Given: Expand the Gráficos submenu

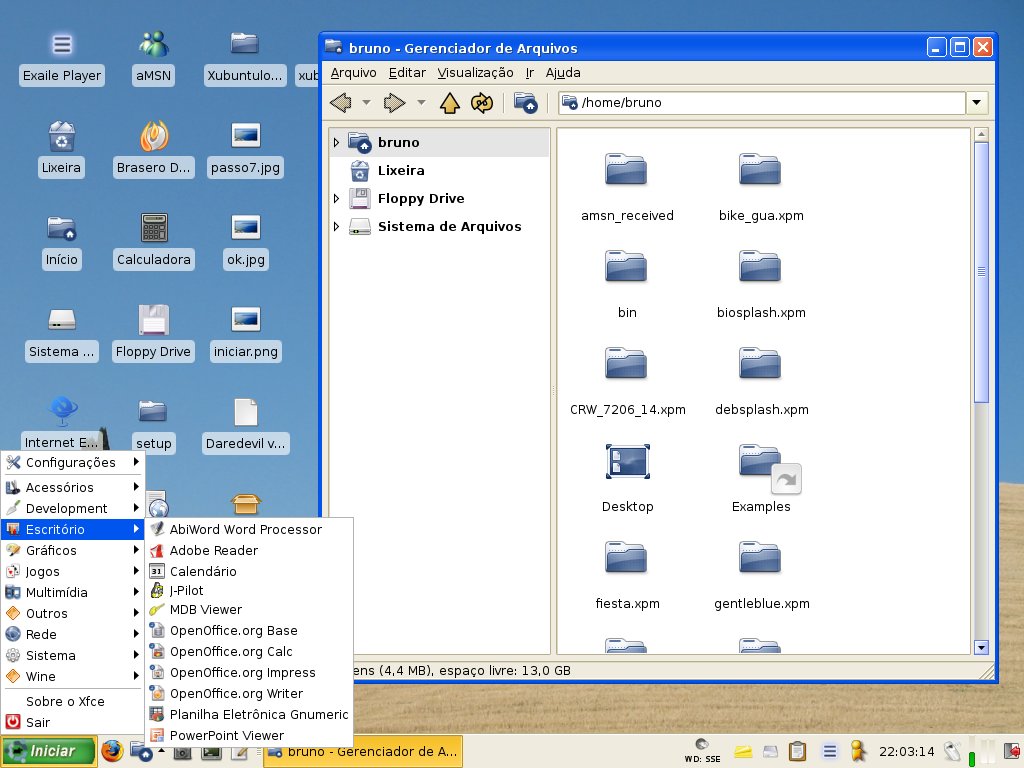Looking at the screenshot, I should point(72,551).
